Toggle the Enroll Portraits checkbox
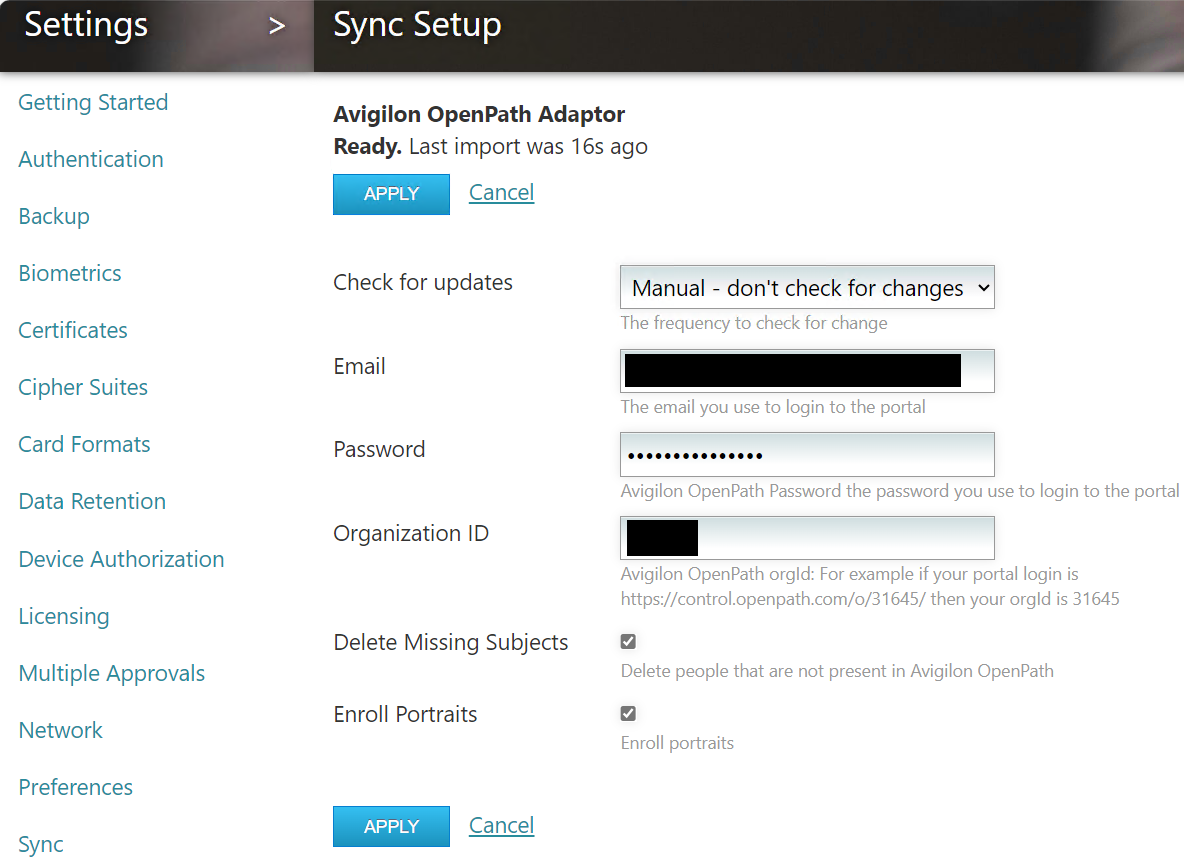Image resolution: width=1184 pixels, height=861 pixels. point(628,713)
